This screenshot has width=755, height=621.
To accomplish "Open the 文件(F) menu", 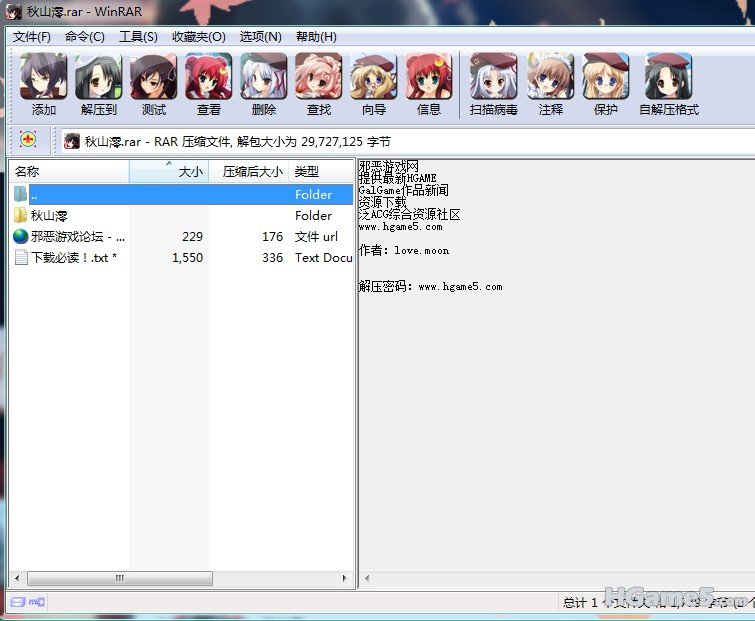I will point(31,37).
